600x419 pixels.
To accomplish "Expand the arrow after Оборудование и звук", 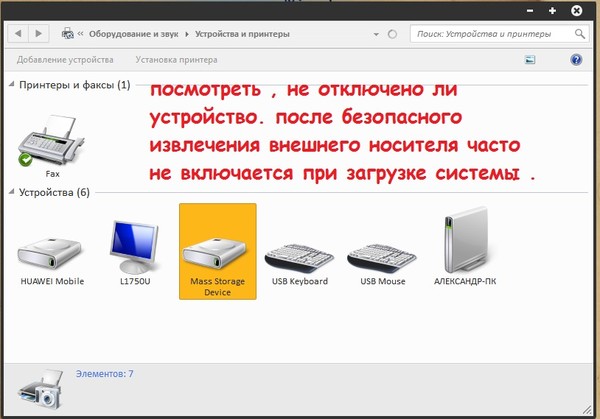I will 187,34.
